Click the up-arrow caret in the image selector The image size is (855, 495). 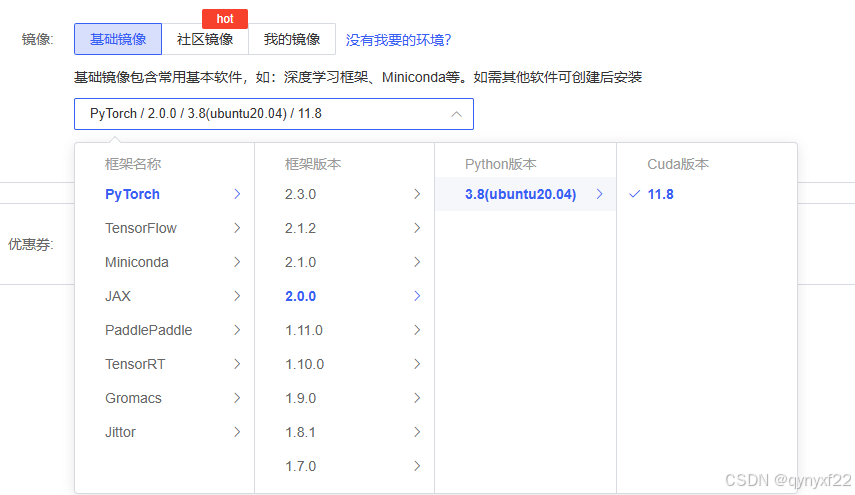pyautogui.click(x=456, y=114)
